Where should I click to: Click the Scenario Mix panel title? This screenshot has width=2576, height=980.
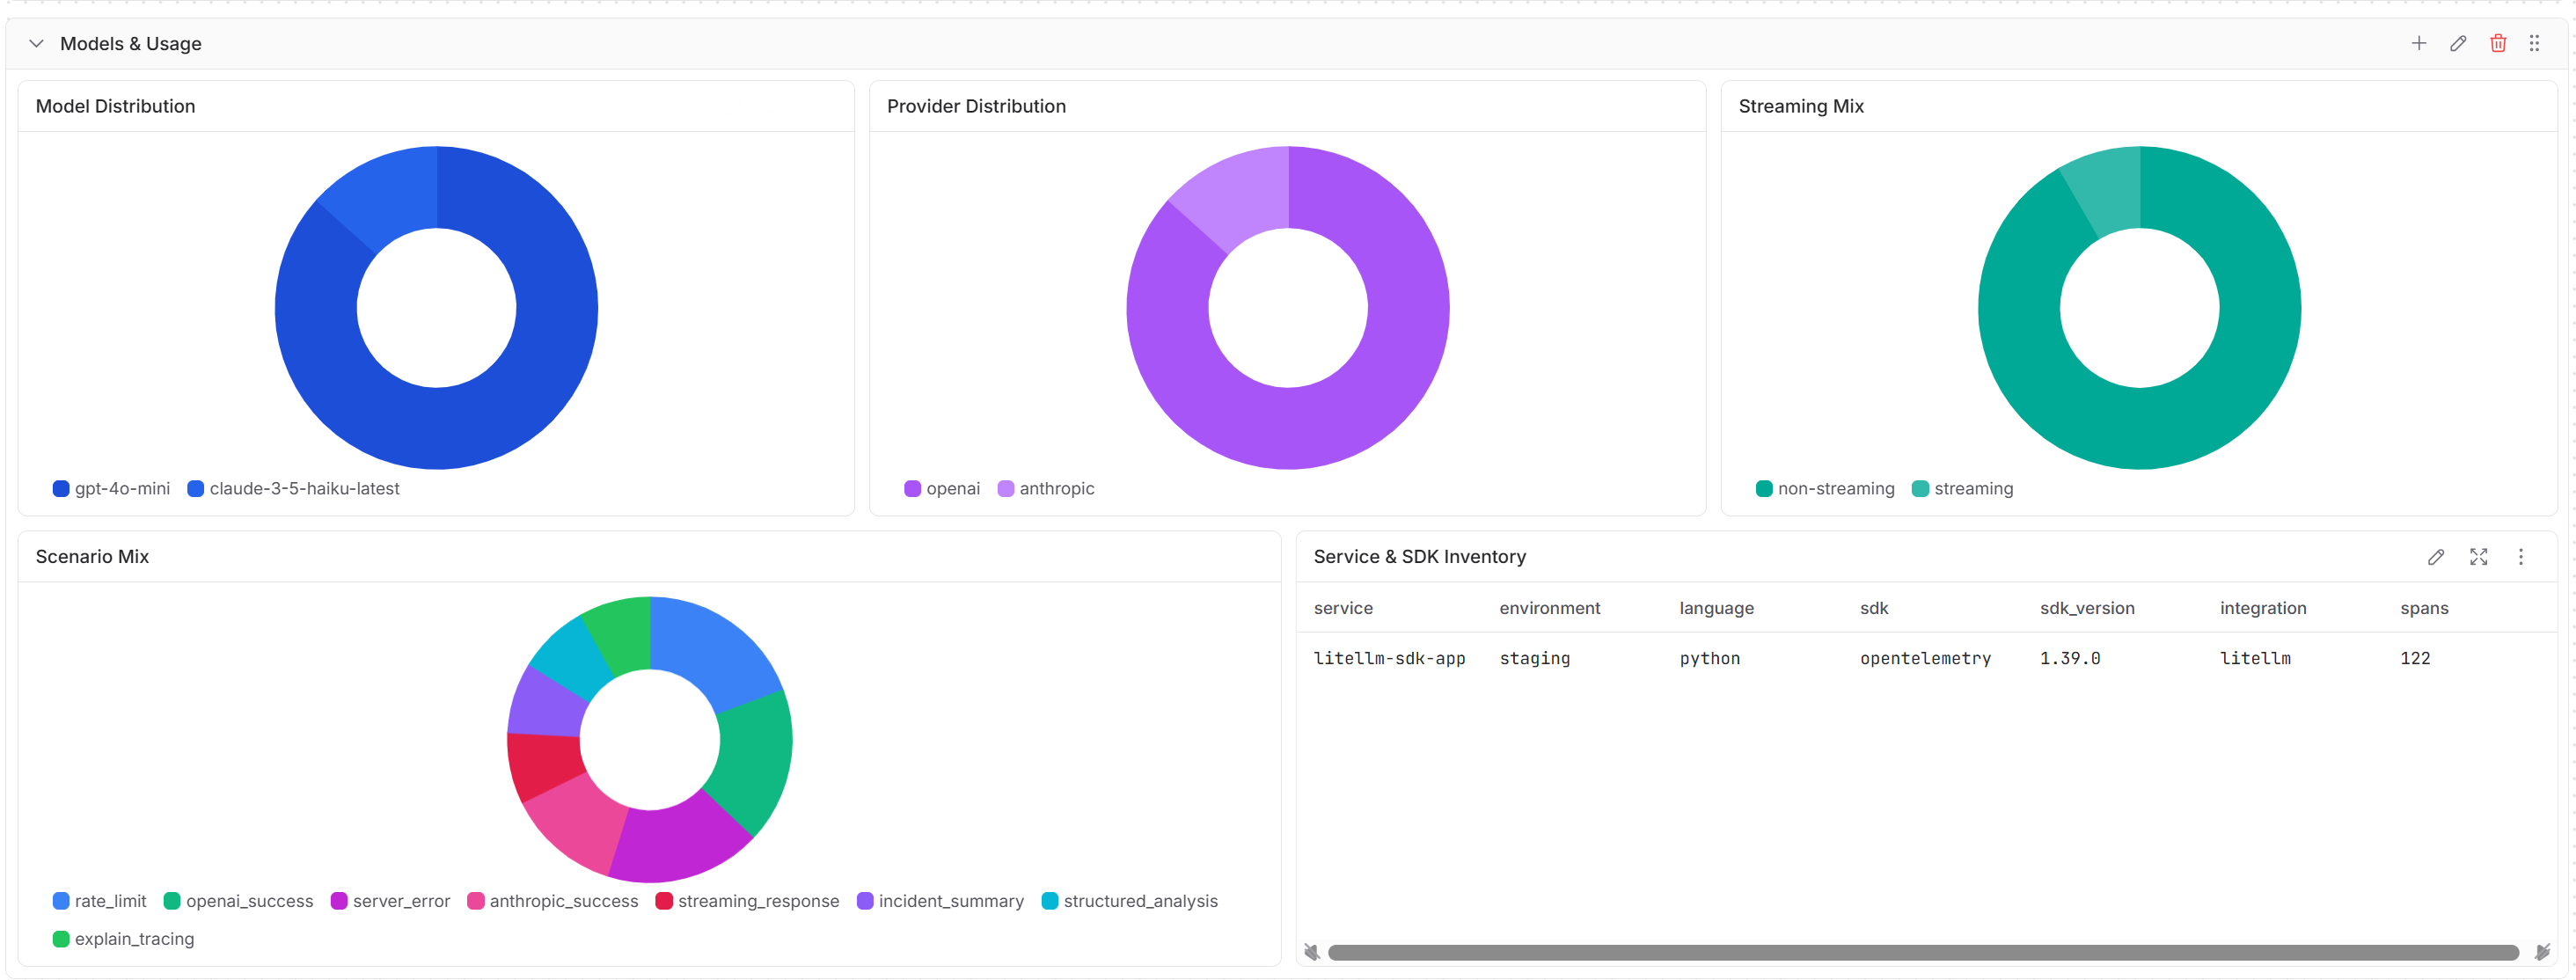coord(92,557)
